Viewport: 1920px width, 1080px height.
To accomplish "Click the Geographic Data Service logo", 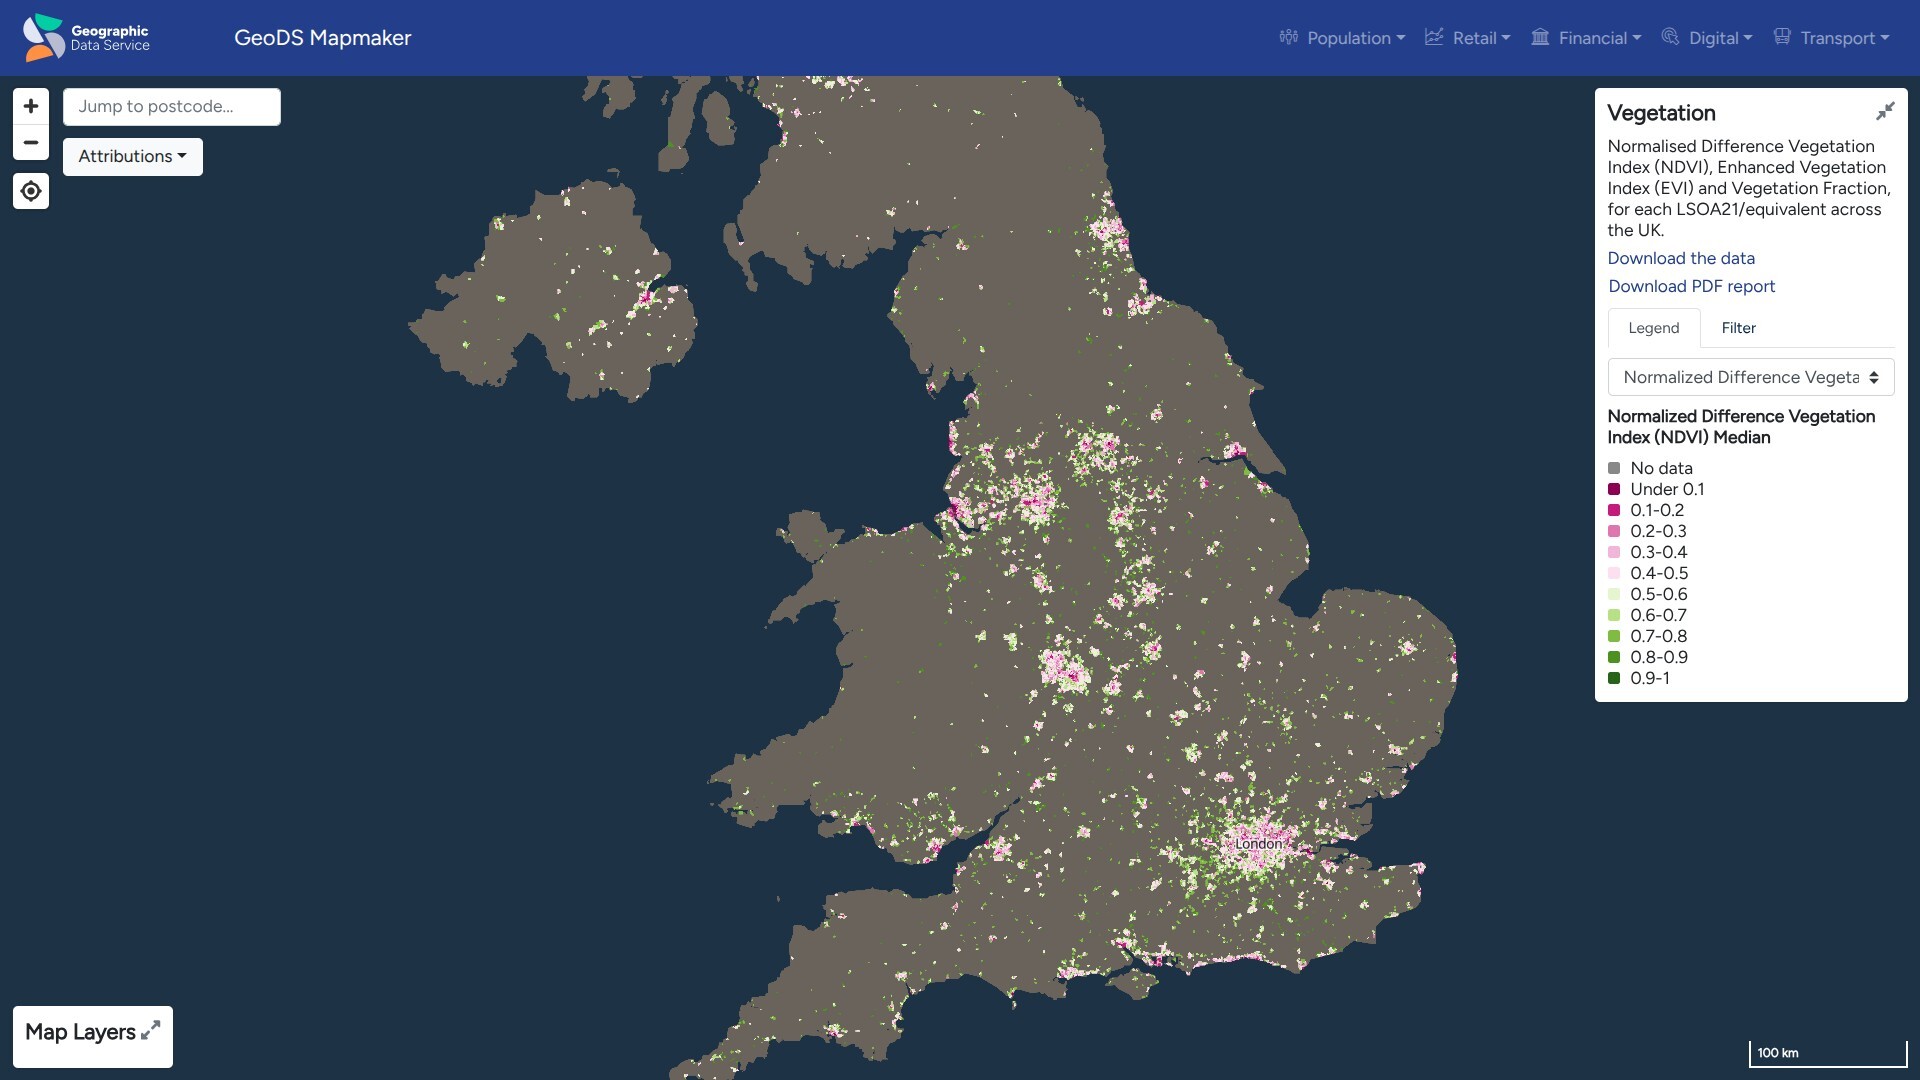I will 86,38.
